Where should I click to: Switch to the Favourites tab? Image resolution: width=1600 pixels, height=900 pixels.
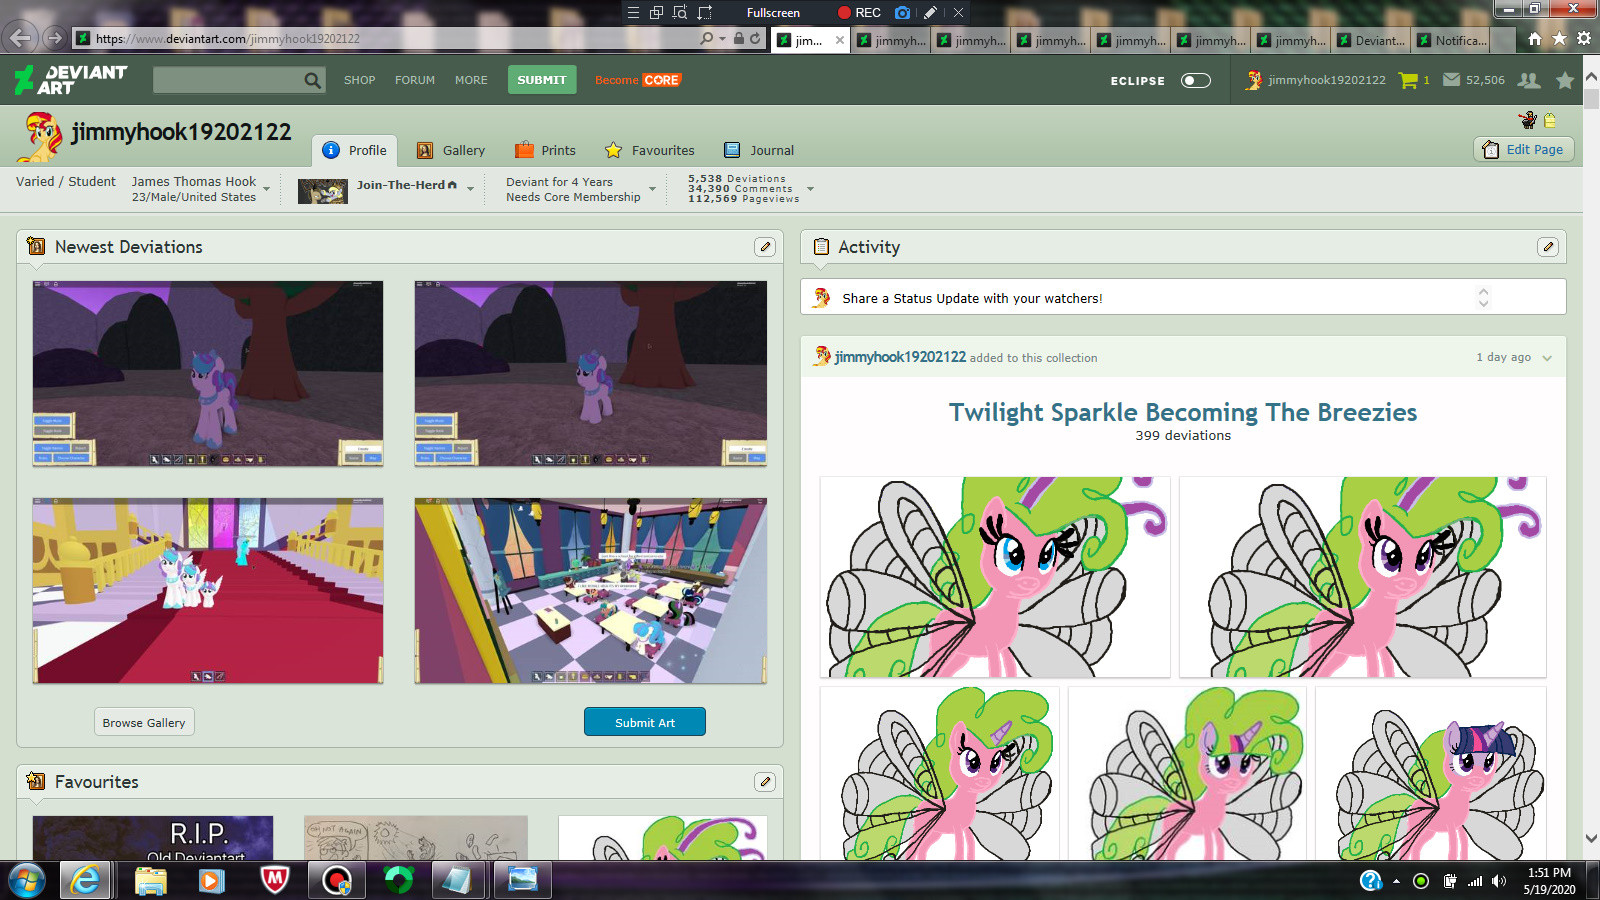coord(650,150)
